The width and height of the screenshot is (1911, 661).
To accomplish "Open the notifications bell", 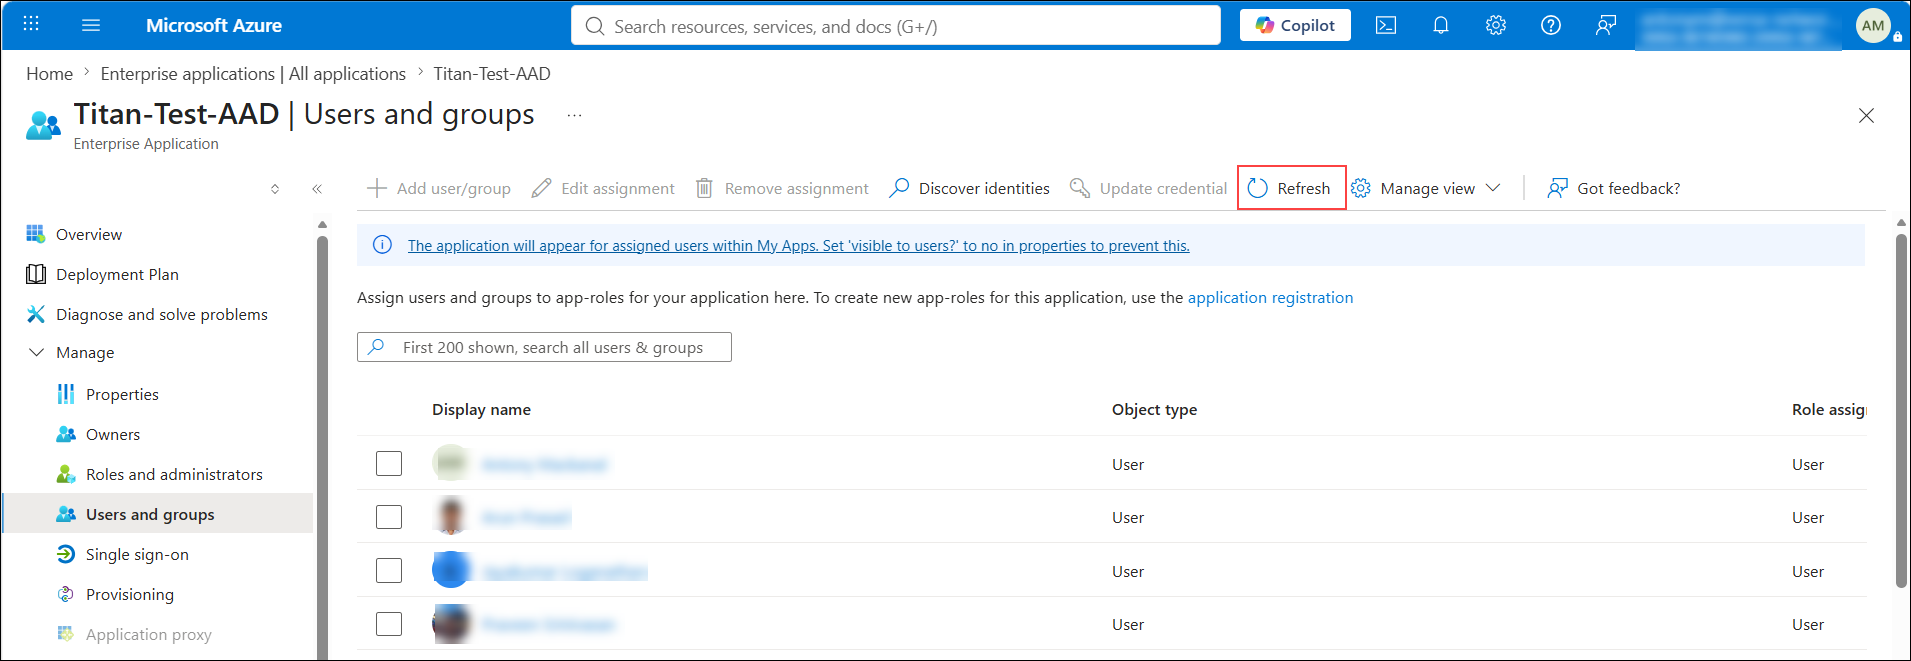I will coord(1441,25).
